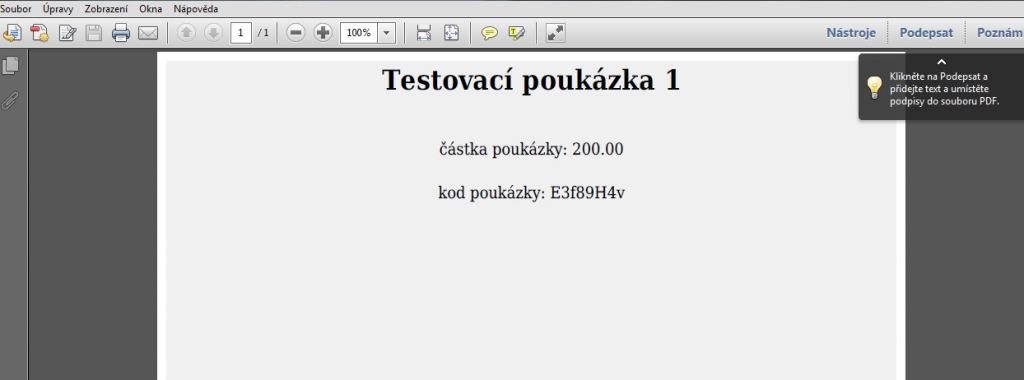Select the fit width scrolling icon
The image size is (1024, 380).
pos(424,33)
